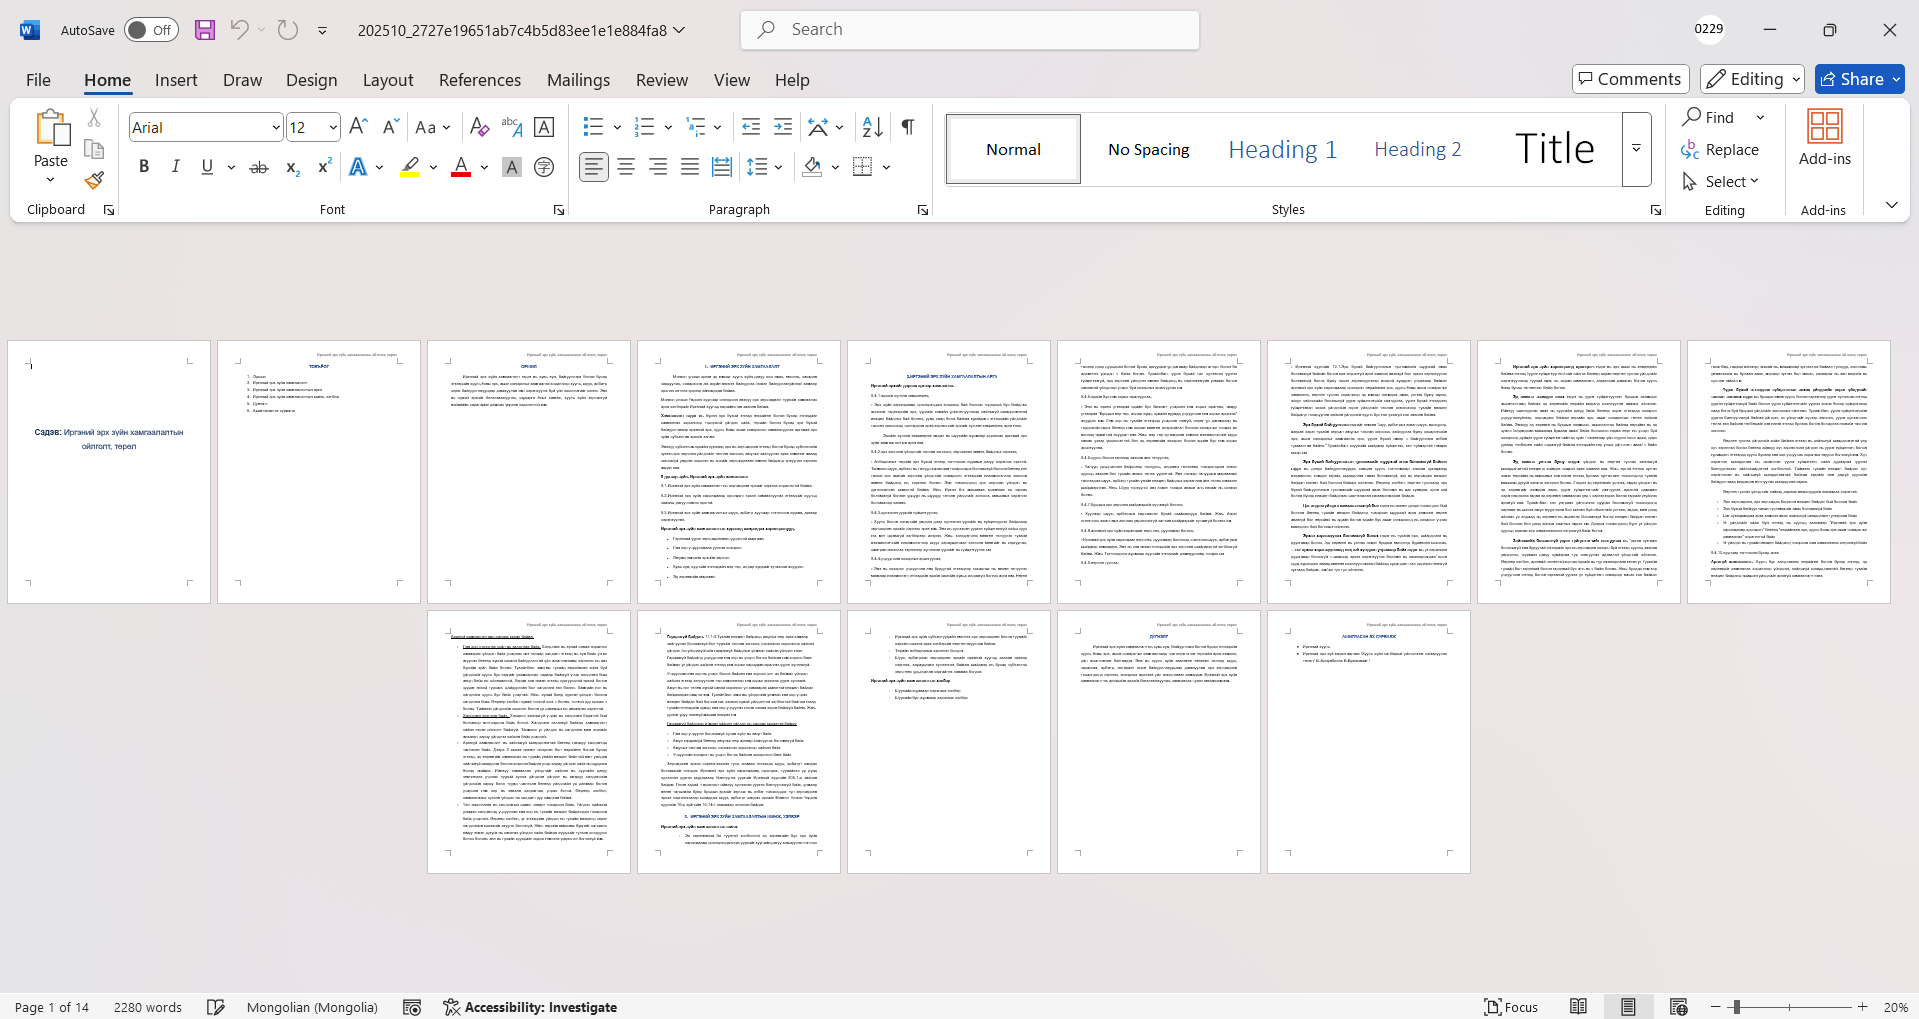Open the Editing mode dropdown
This screenshot has width=1919, height=1019.
point(1752,79)
